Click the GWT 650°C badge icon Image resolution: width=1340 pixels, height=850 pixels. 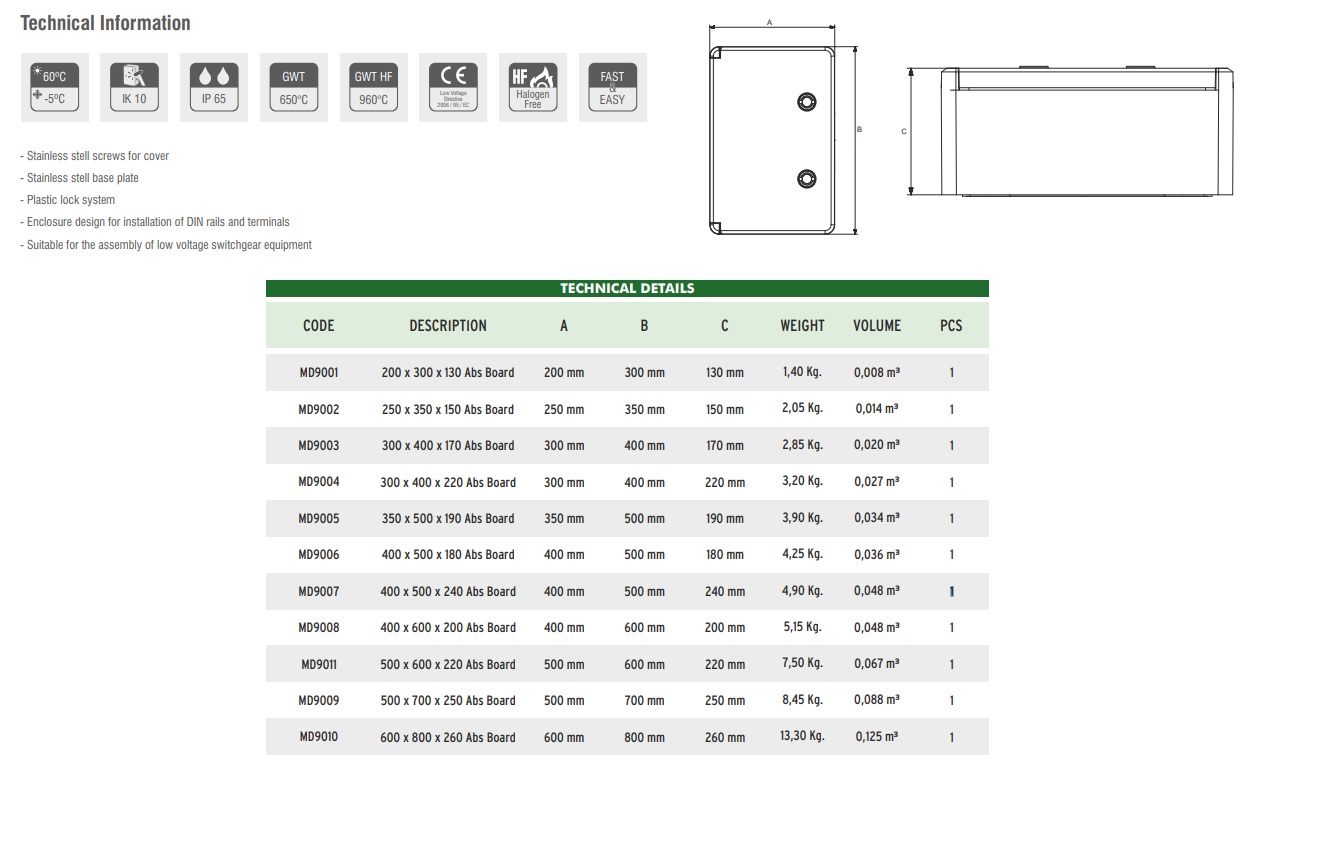[x=293, y=88]
